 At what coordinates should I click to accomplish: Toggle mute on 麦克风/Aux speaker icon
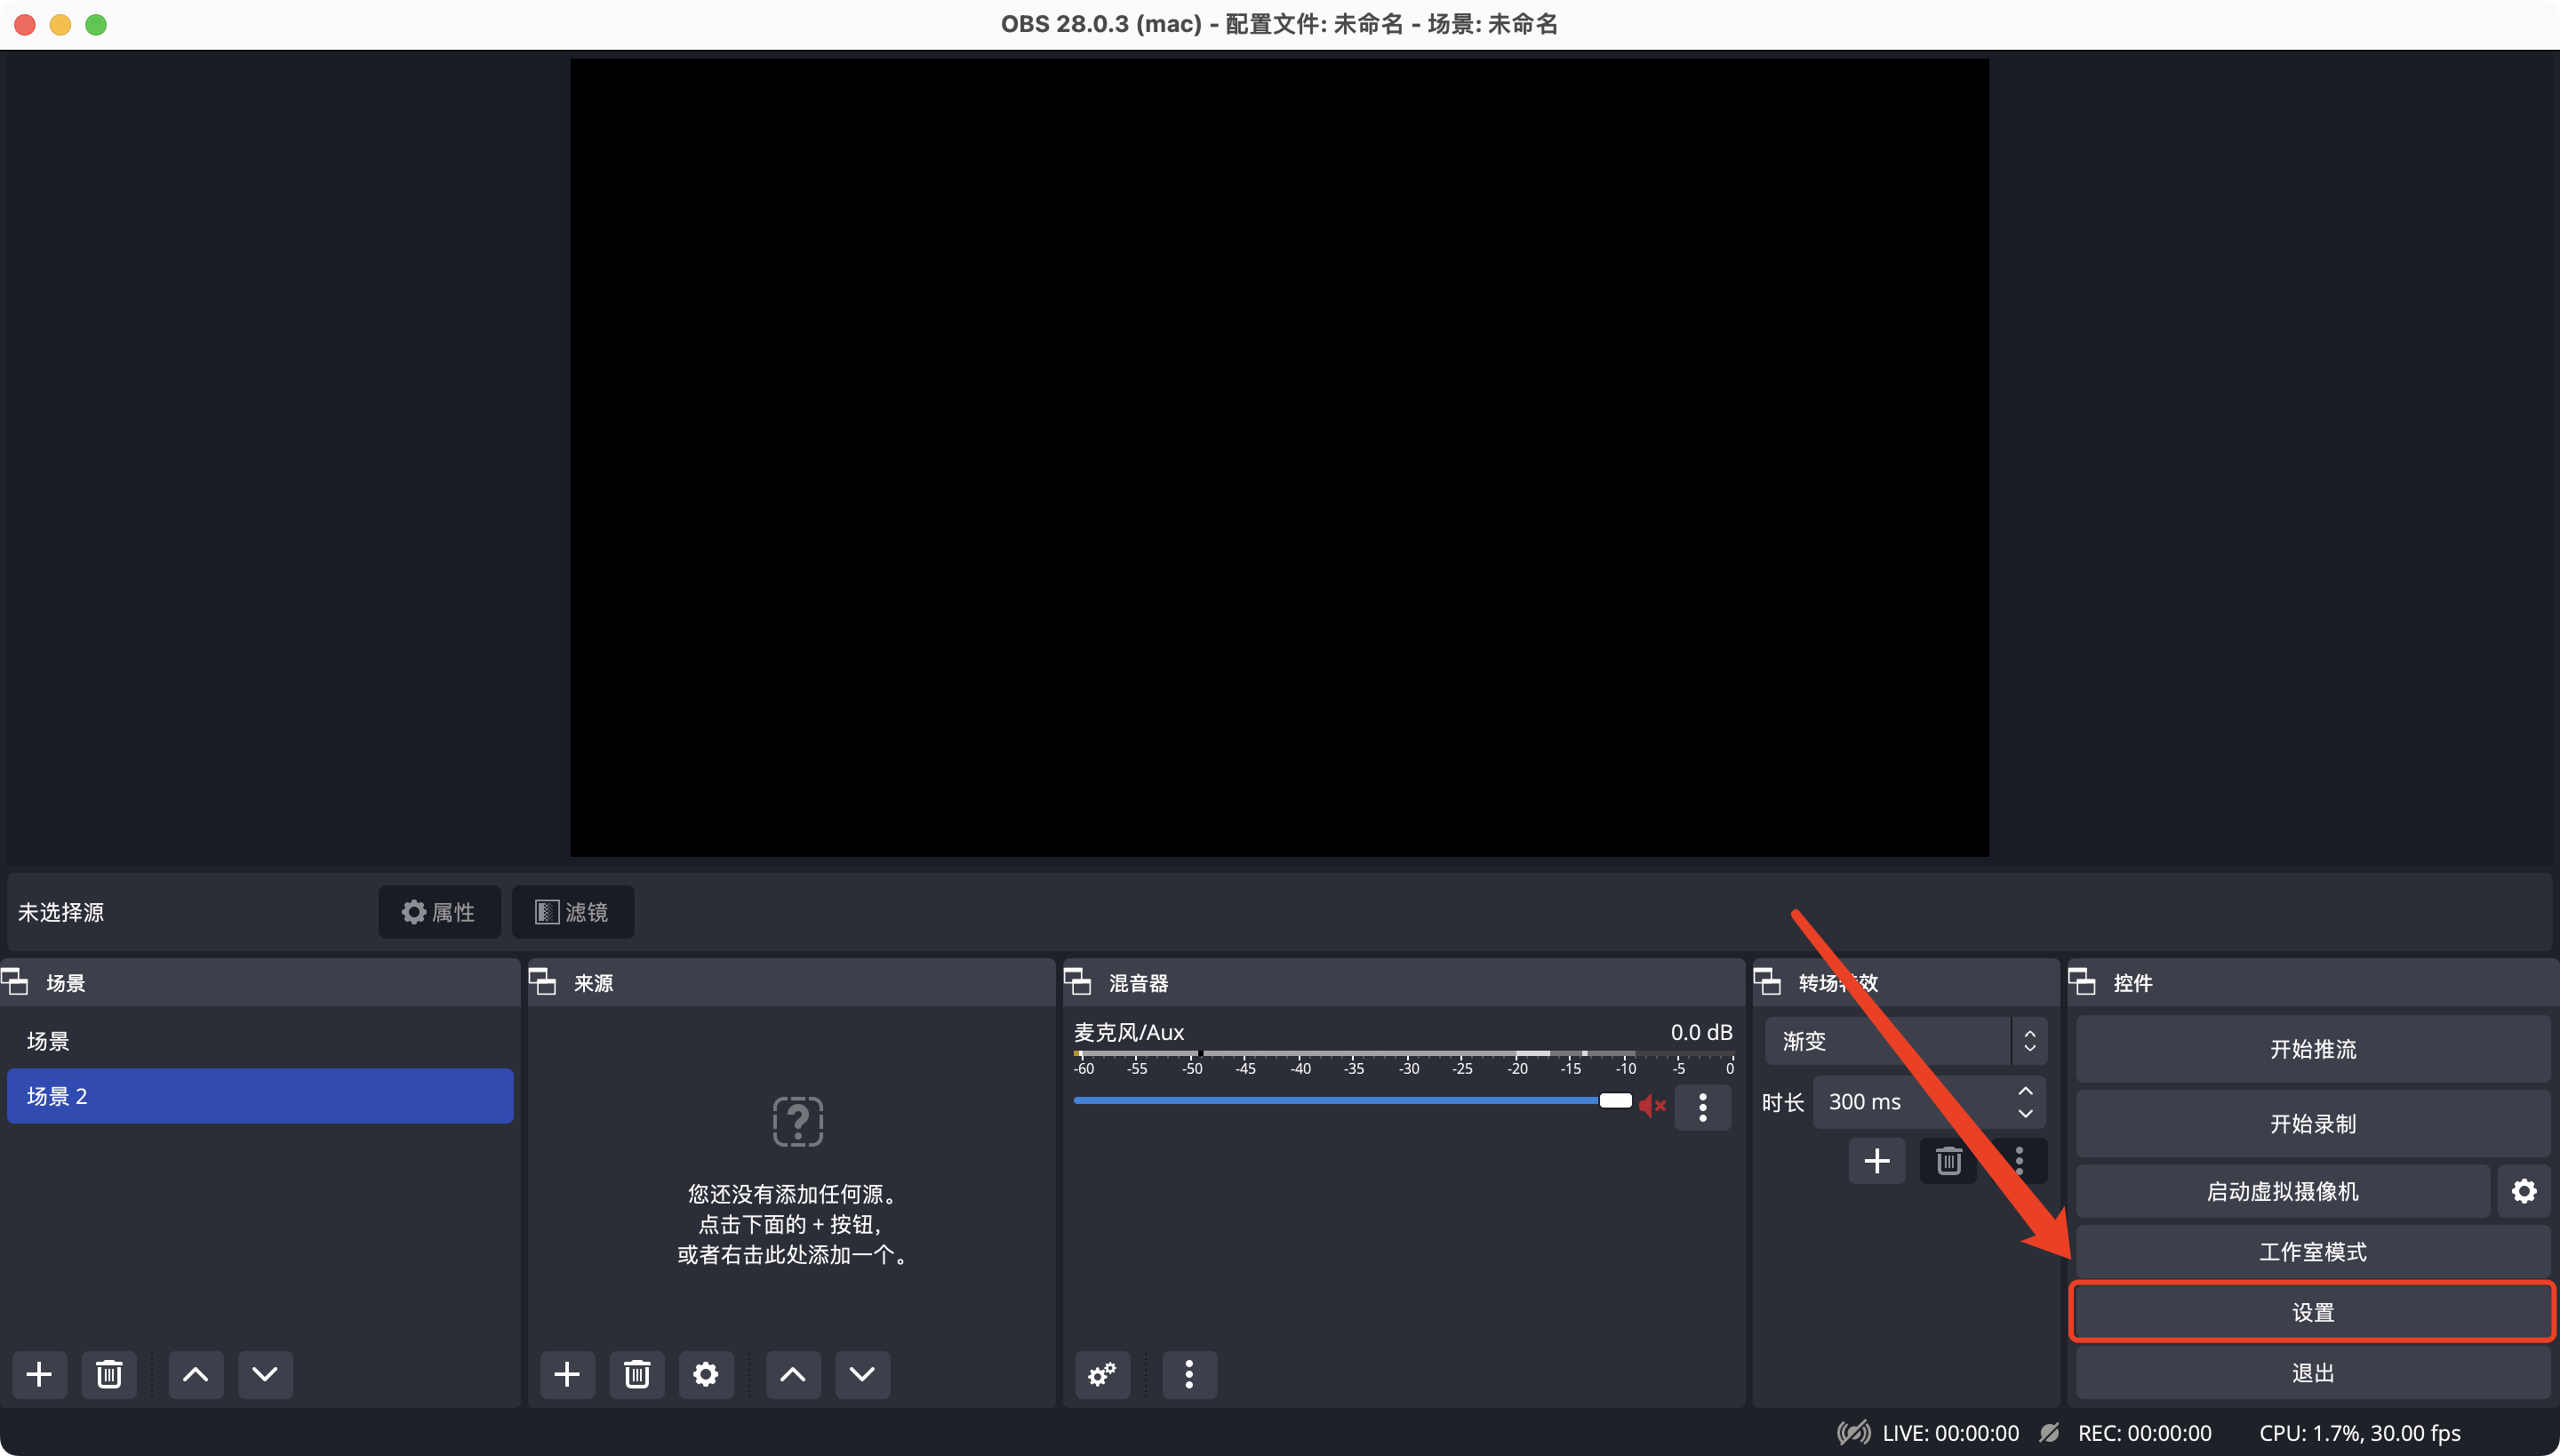pyautogui.click(x=1651, y=1105)
